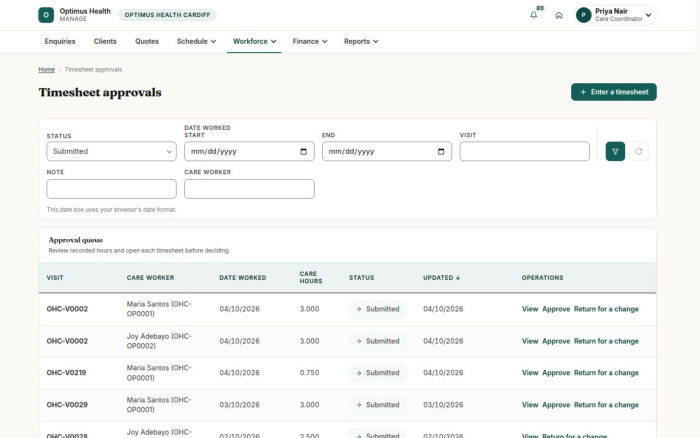Click the Optimus Health logo icon
Viewport: 700px width, 438px height.
pyautogui.click(x=46, y=15)
